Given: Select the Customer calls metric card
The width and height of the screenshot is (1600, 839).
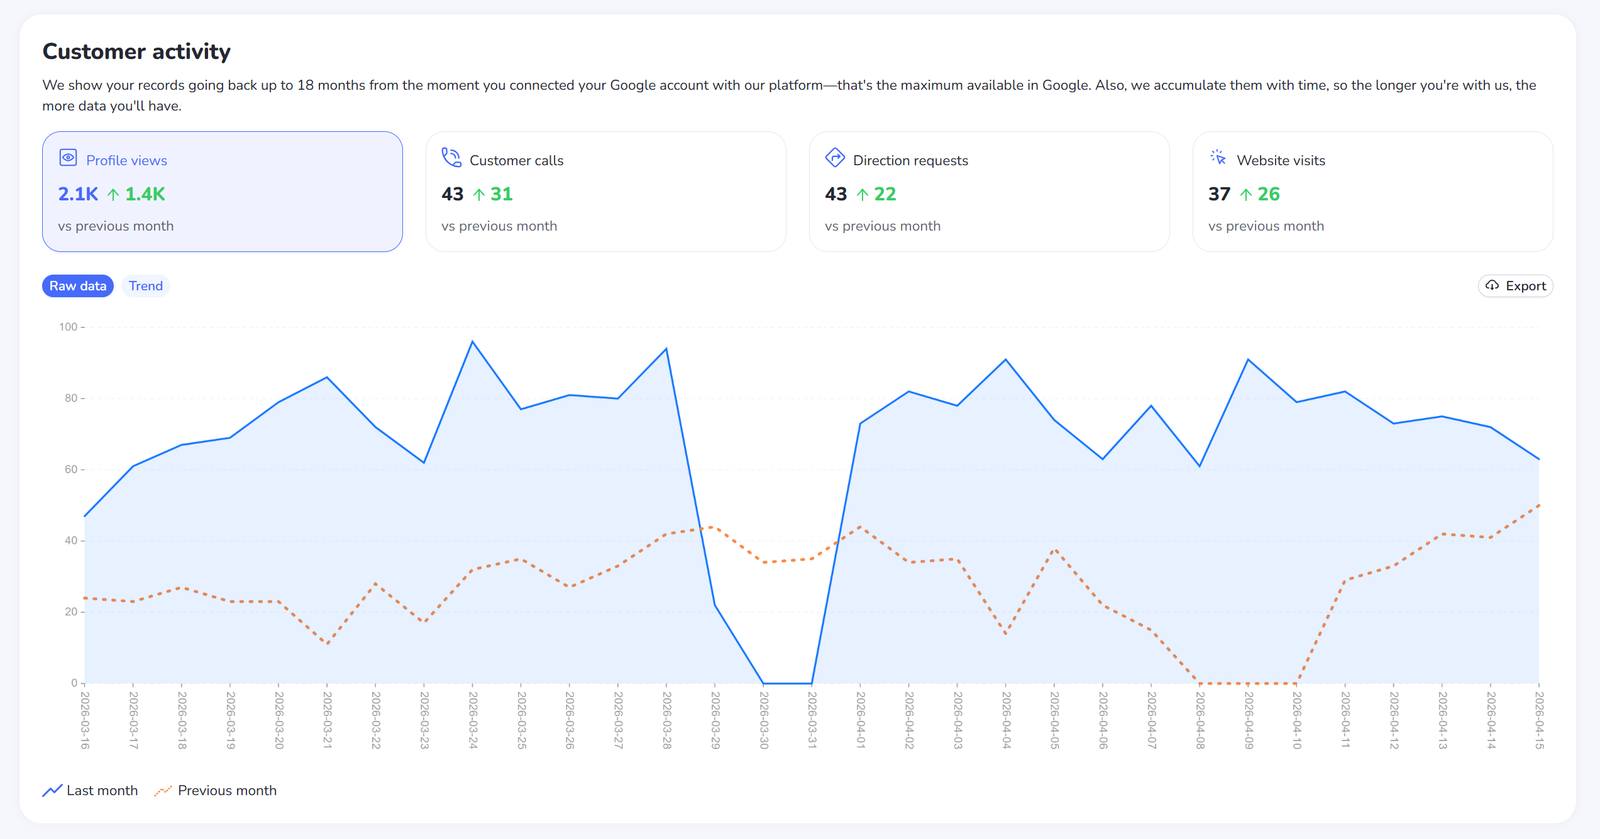Looking at the screenshot, I should click(606, 192).
